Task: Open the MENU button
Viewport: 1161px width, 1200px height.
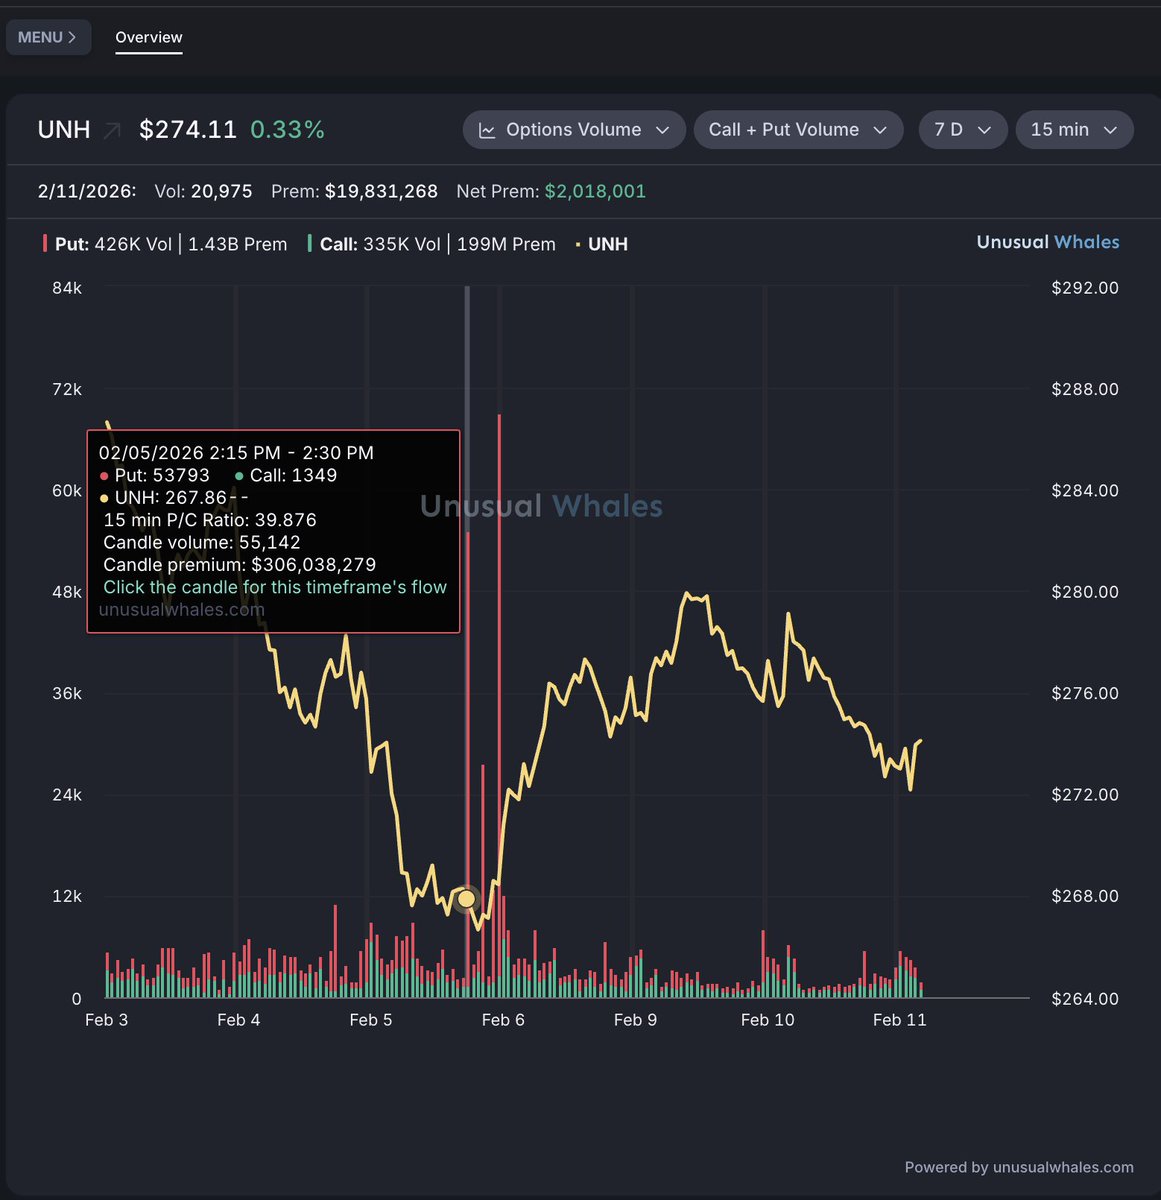Action: click(x=48, y=37)
